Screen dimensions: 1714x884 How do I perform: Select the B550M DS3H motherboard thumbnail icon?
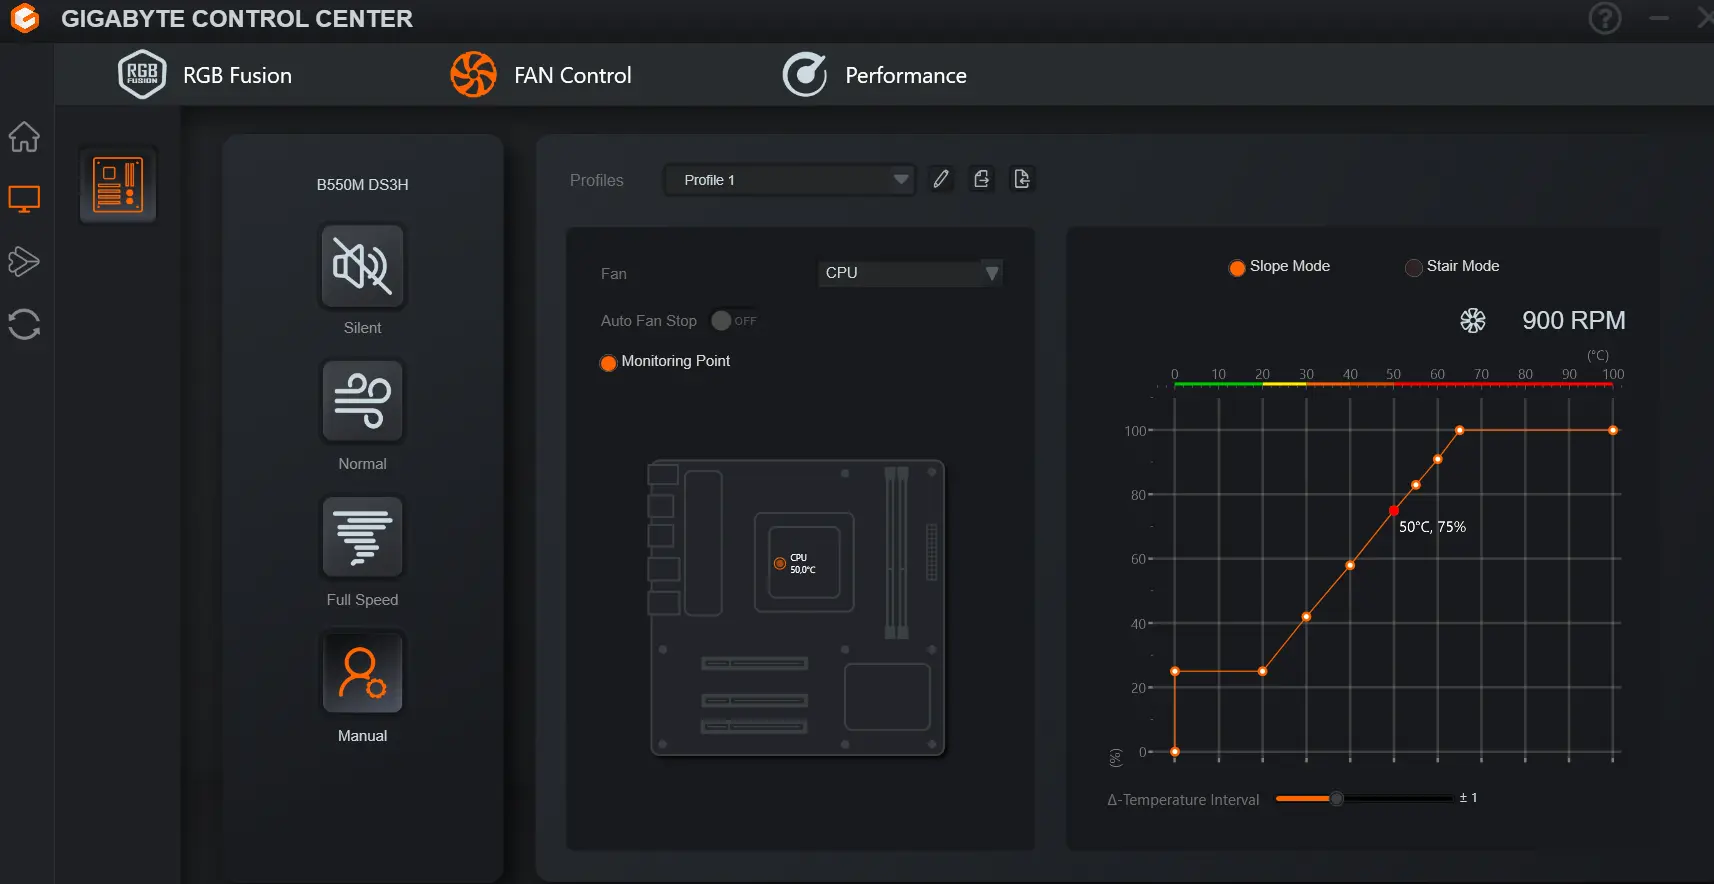(119, 185)
